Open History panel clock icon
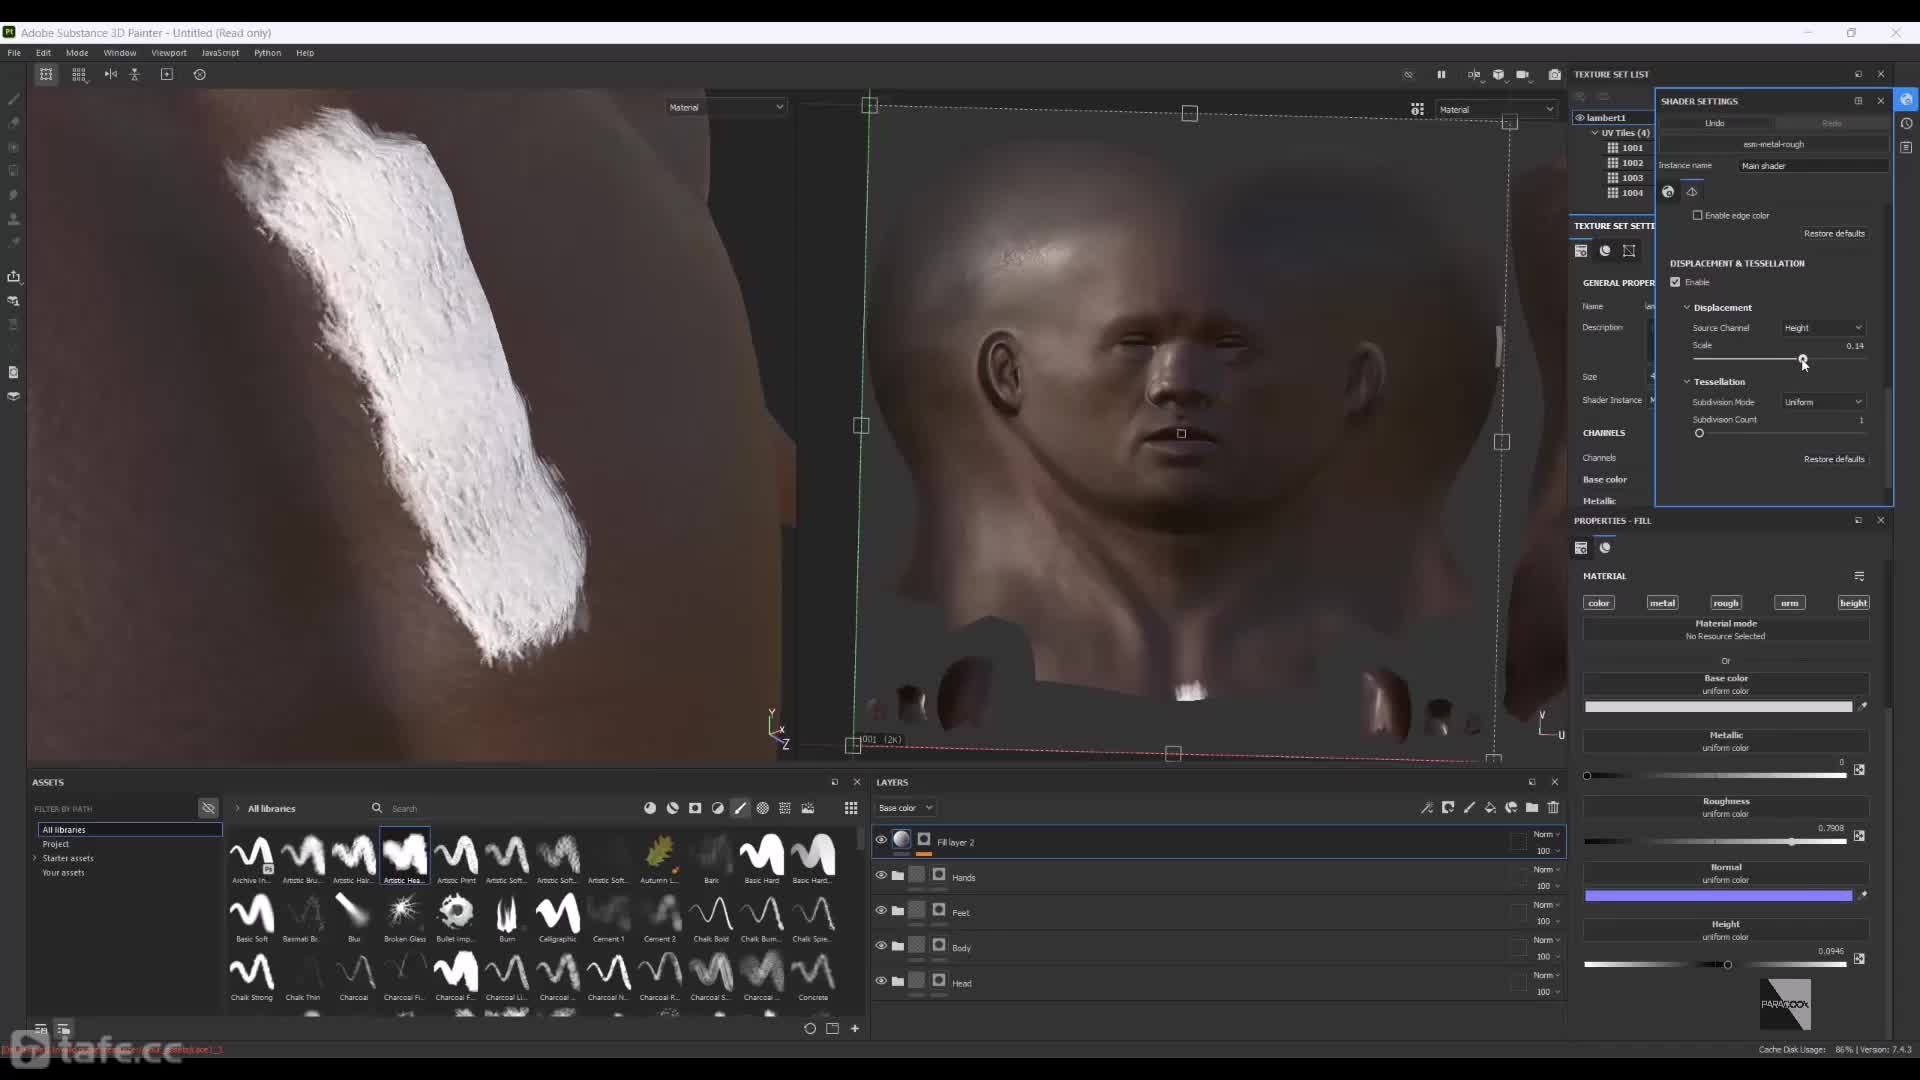 pyautogui.click(x=1906, y=124)
